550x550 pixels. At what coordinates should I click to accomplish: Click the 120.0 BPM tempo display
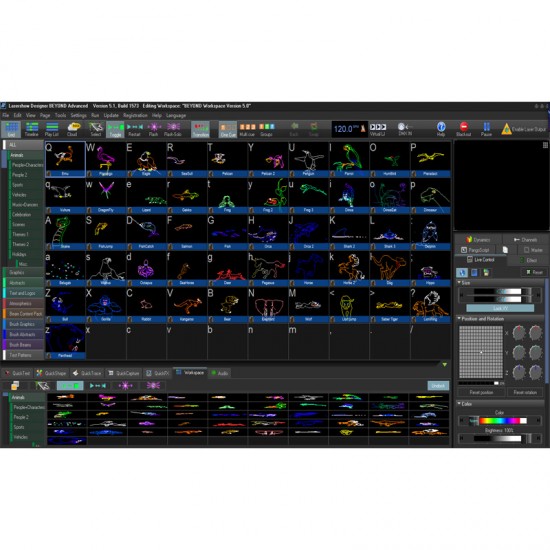(x=349, y=129)
